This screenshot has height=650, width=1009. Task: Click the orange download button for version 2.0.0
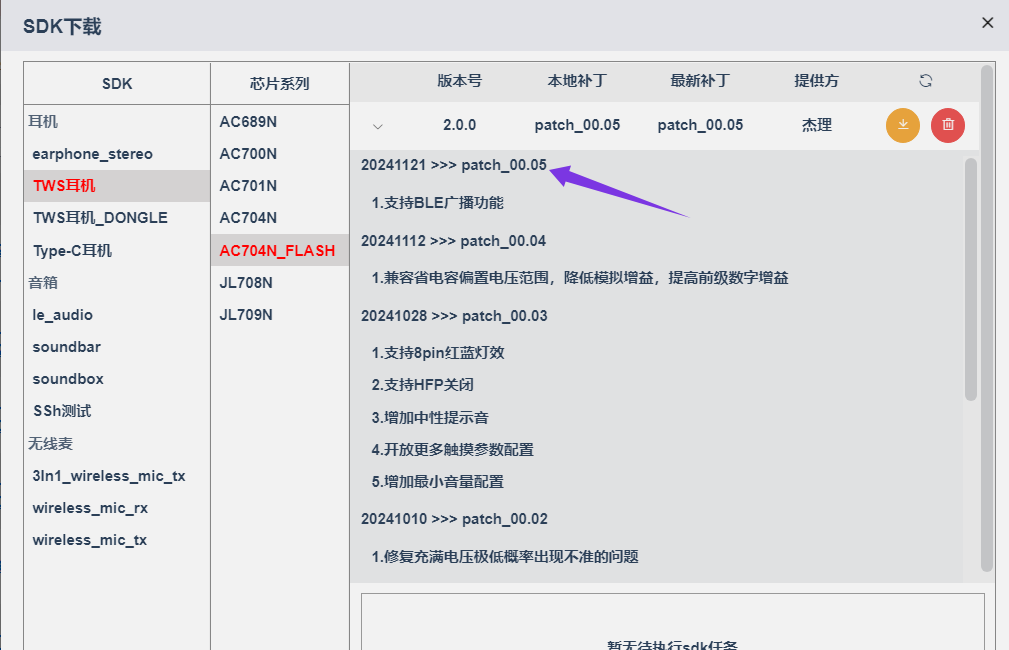pyautogui.click(x=903, y=125)
